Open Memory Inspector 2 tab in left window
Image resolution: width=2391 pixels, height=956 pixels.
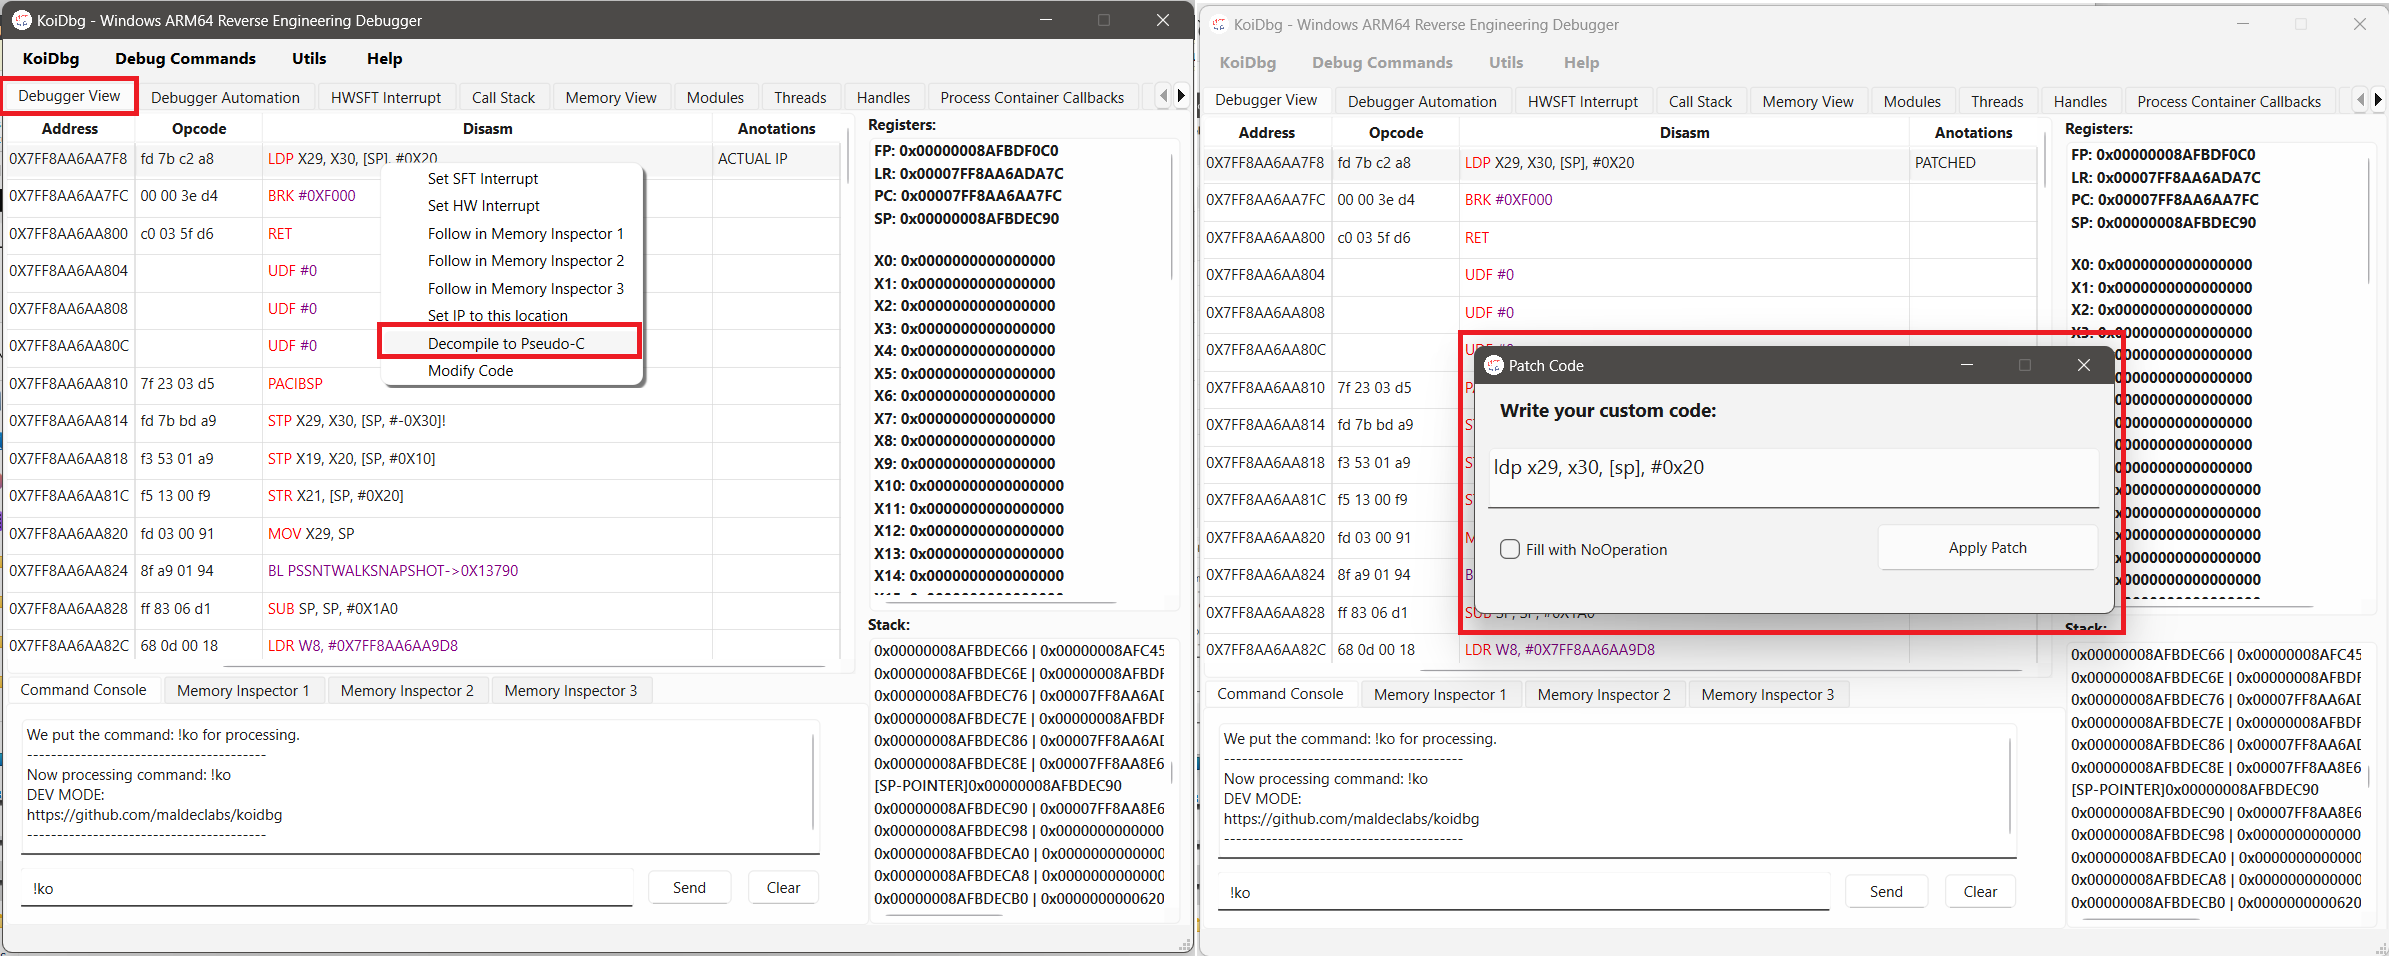(407, 690)
